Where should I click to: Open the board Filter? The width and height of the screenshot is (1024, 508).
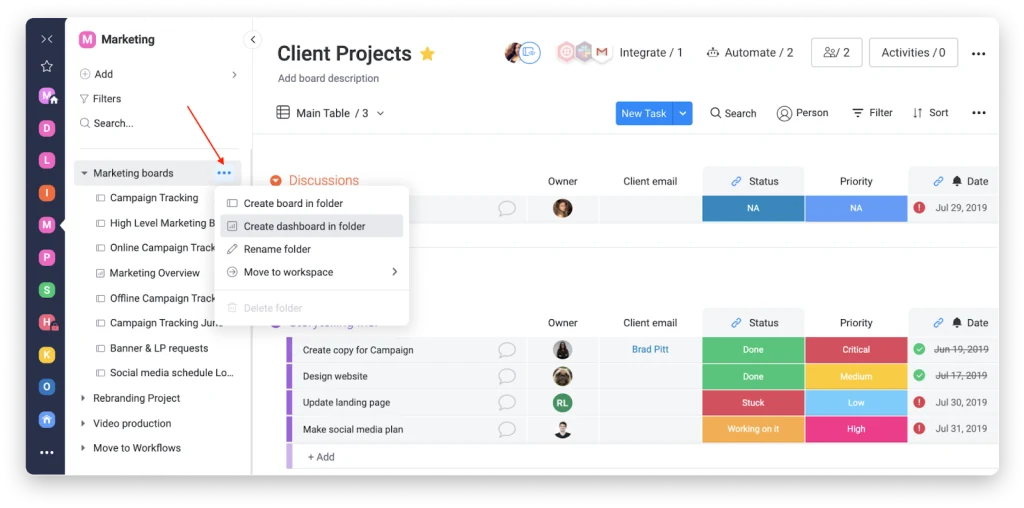click(872, 113)
